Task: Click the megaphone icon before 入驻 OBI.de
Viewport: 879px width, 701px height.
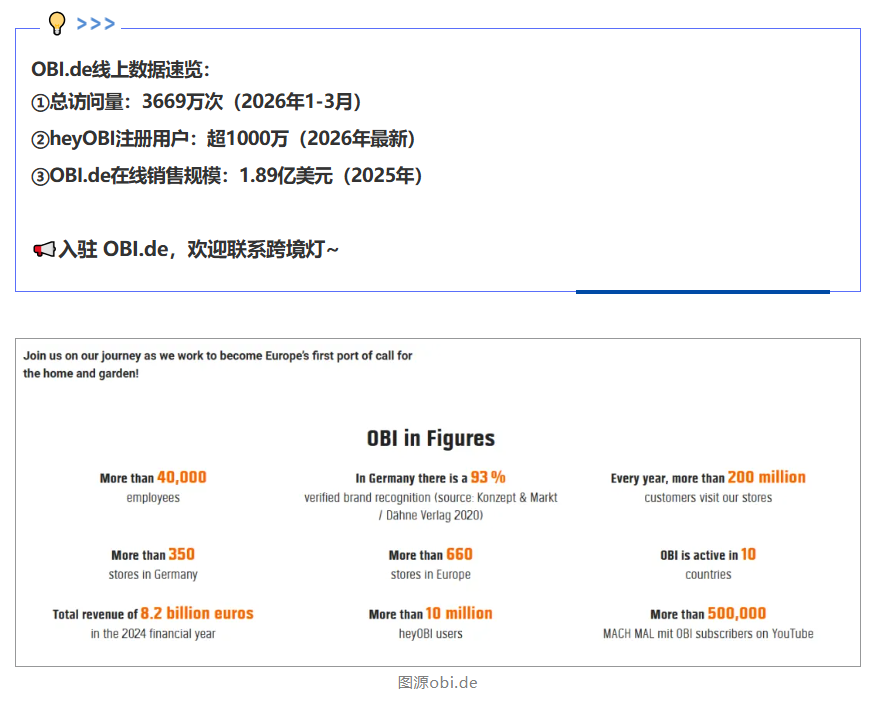Action: (44, 249)
